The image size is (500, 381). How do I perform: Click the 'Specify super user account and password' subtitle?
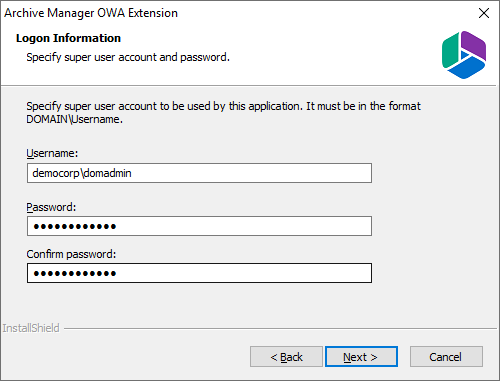[x=128, y=57]
